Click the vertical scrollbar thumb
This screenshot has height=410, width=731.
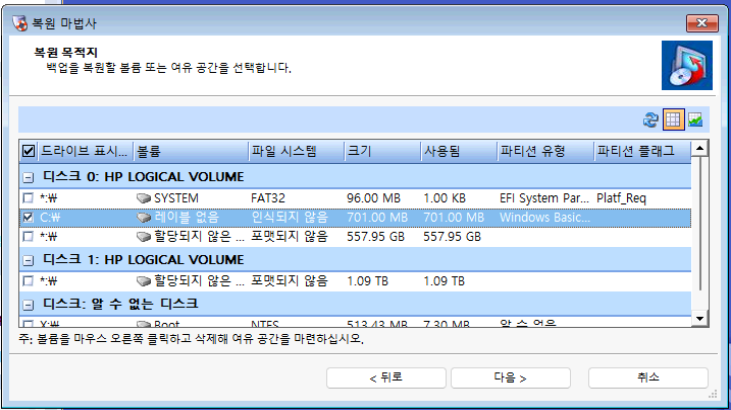(700, 224)
